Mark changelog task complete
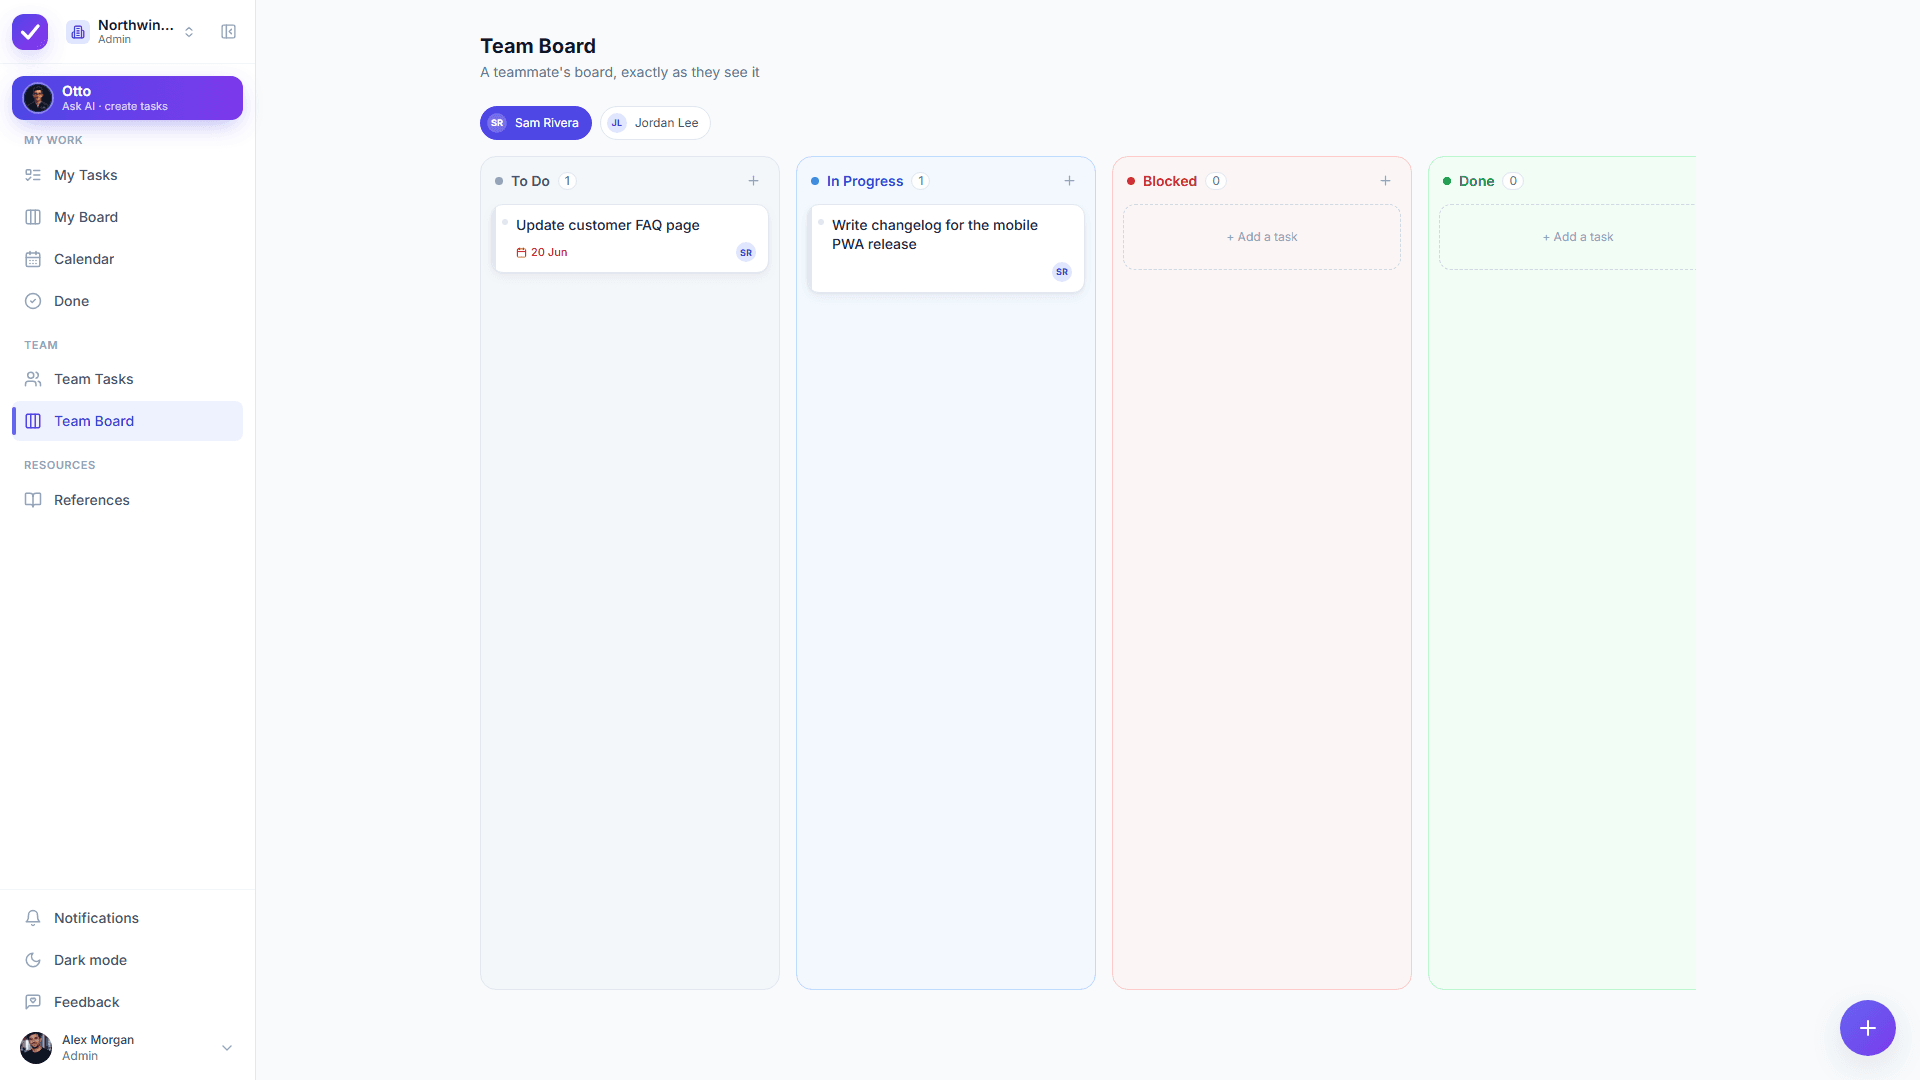The width and height of the screenshot is (1920, 1080). 821,222
